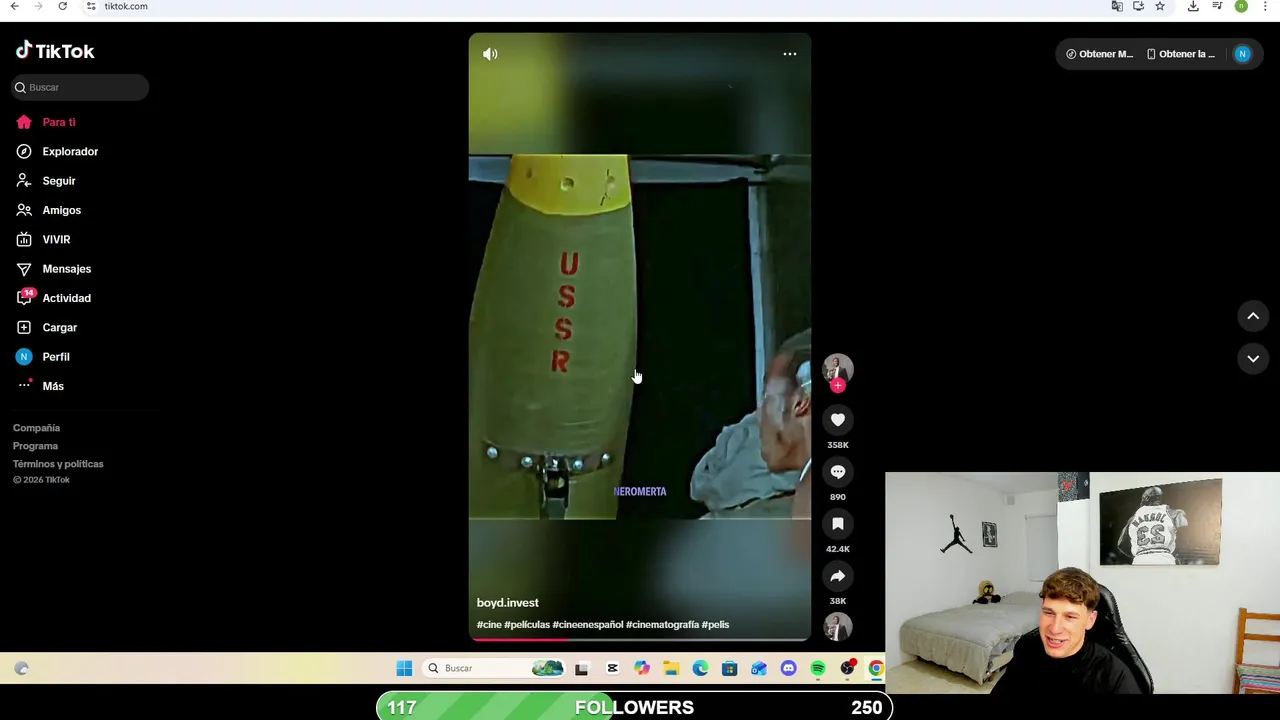The image size is (1280, 720).
Task: Click the #cineenespañol hashtag
Action: point(588,625)
